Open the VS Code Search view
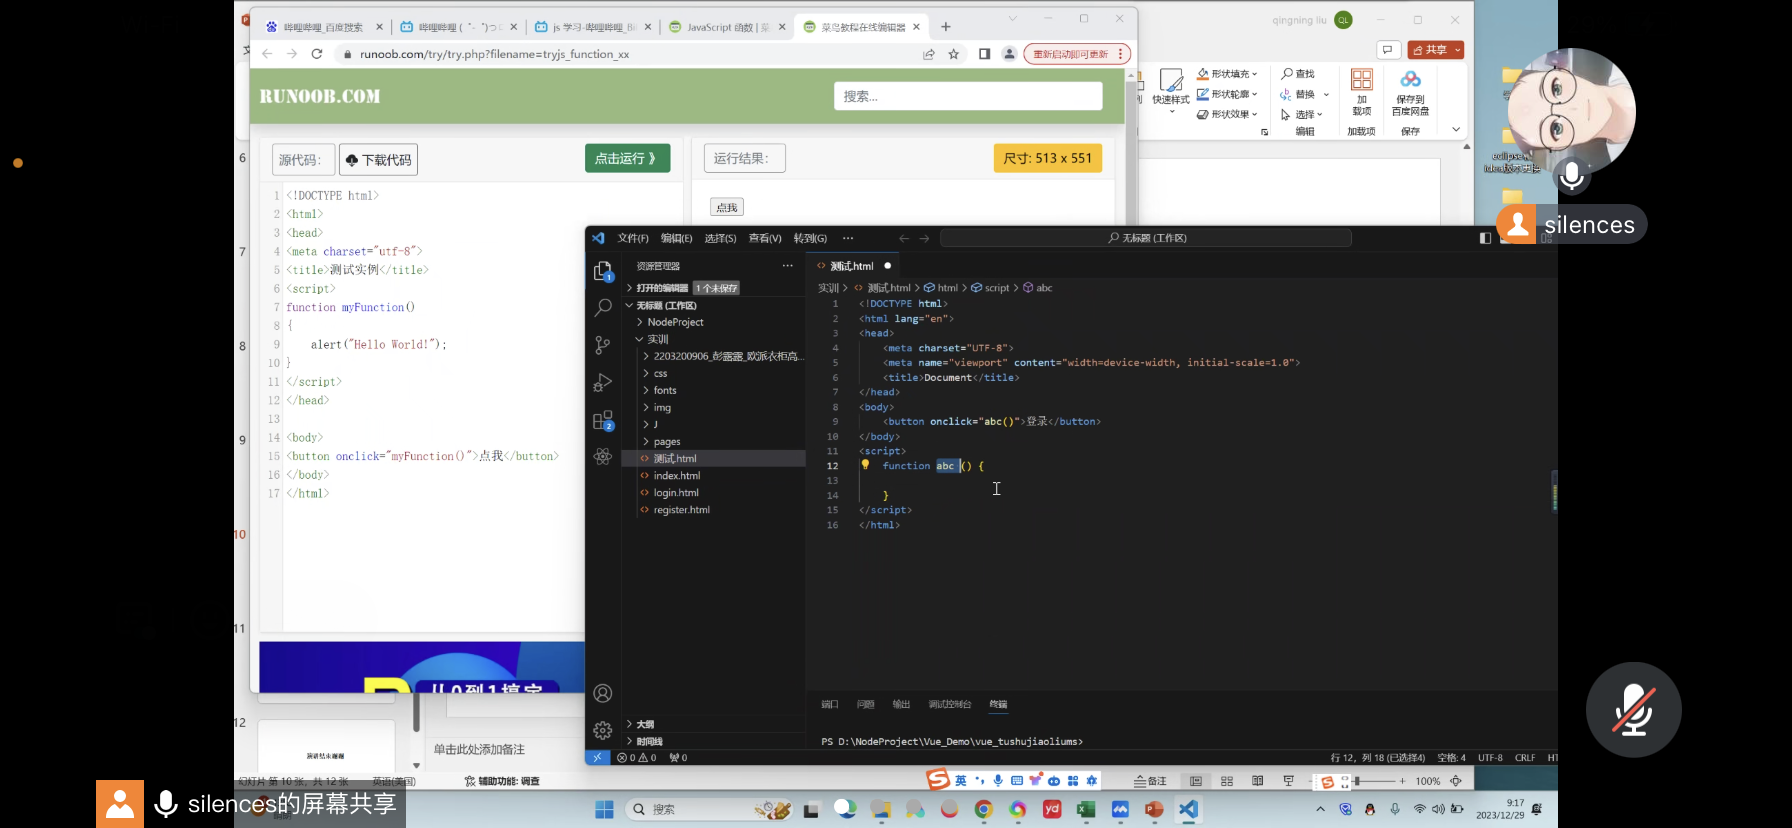 603,308
